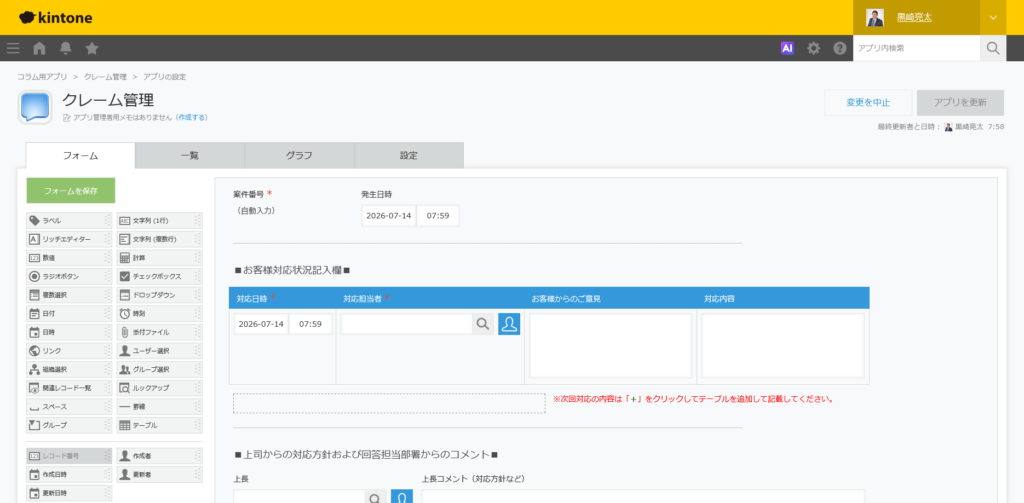The image size is (1024, 503).
Task: Select the 数値 field element
Action: 69,258
